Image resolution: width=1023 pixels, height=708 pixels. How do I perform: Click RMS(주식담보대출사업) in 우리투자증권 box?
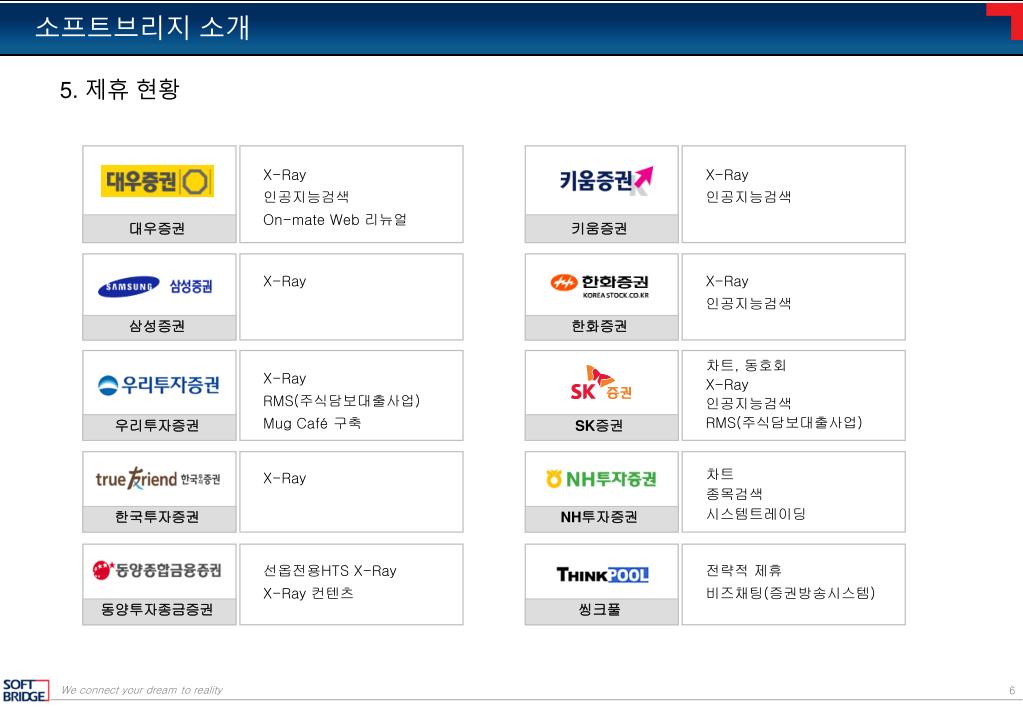(341, 401)
